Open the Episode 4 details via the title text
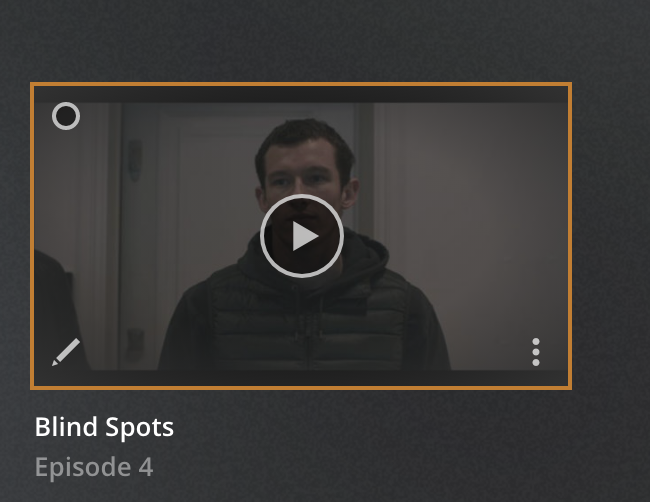The width and height of the screenshot is (650, 502). tap(104, 427)
